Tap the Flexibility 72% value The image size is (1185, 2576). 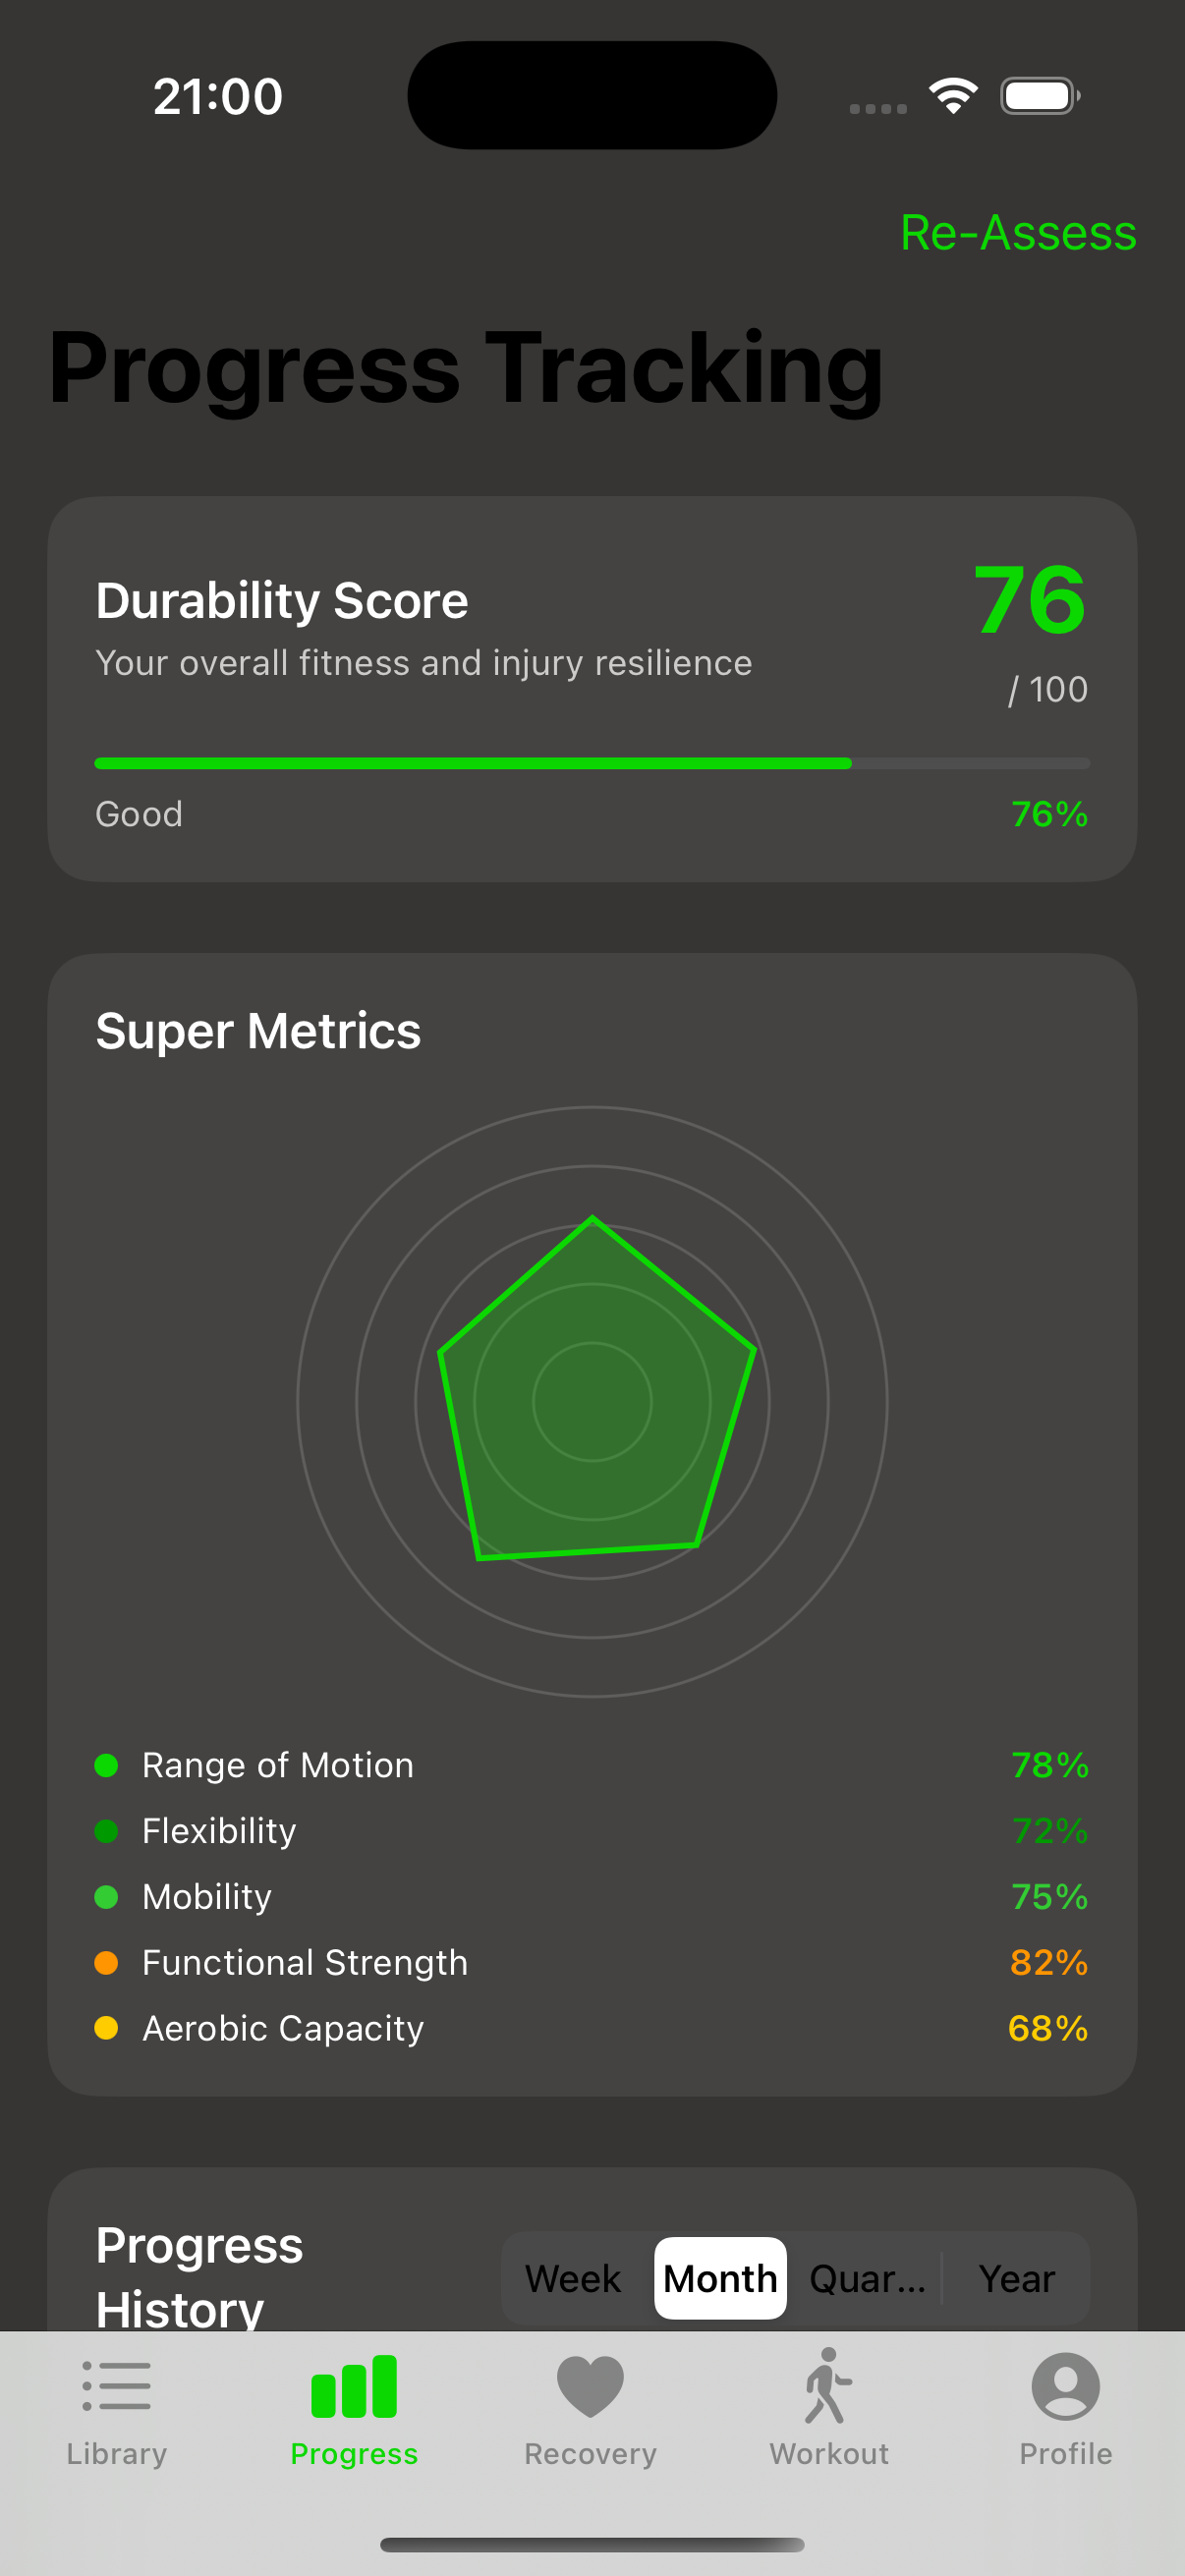pos(1048,1831)
